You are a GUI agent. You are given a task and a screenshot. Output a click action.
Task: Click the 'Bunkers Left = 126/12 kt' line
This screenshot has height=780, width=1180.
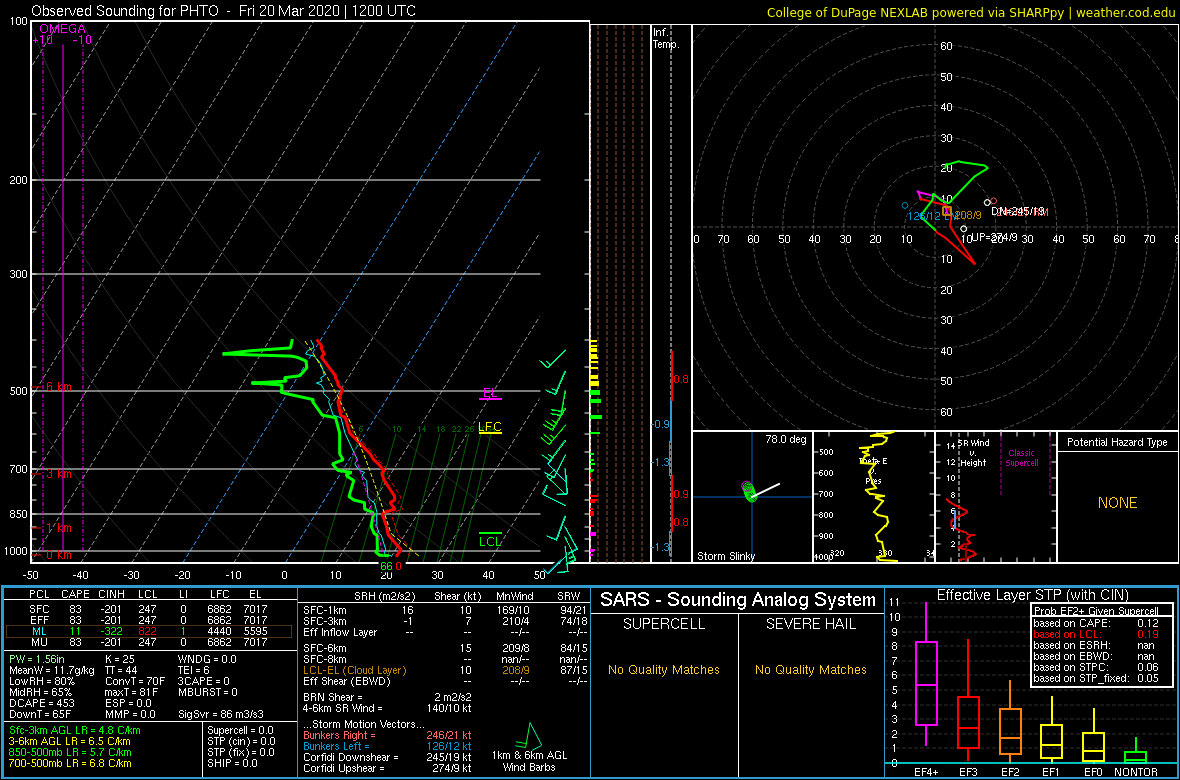388,747
